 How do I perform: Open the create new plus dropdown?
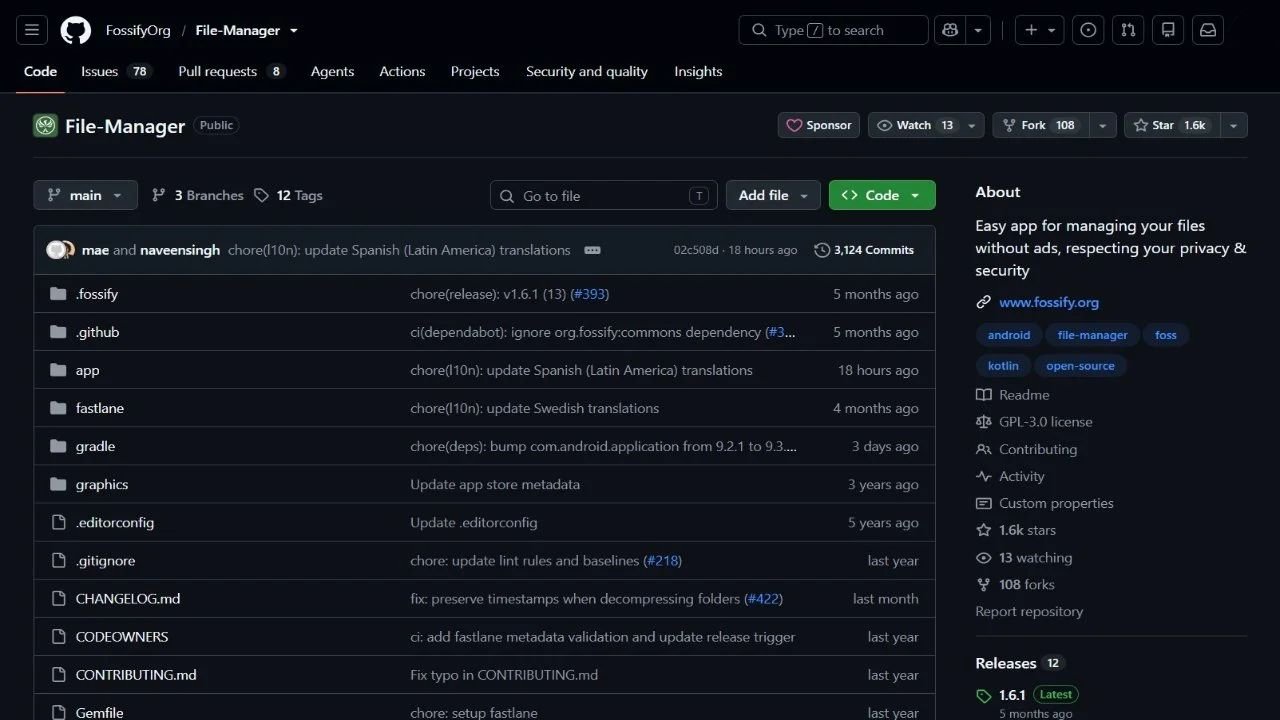click(1040, 30)
